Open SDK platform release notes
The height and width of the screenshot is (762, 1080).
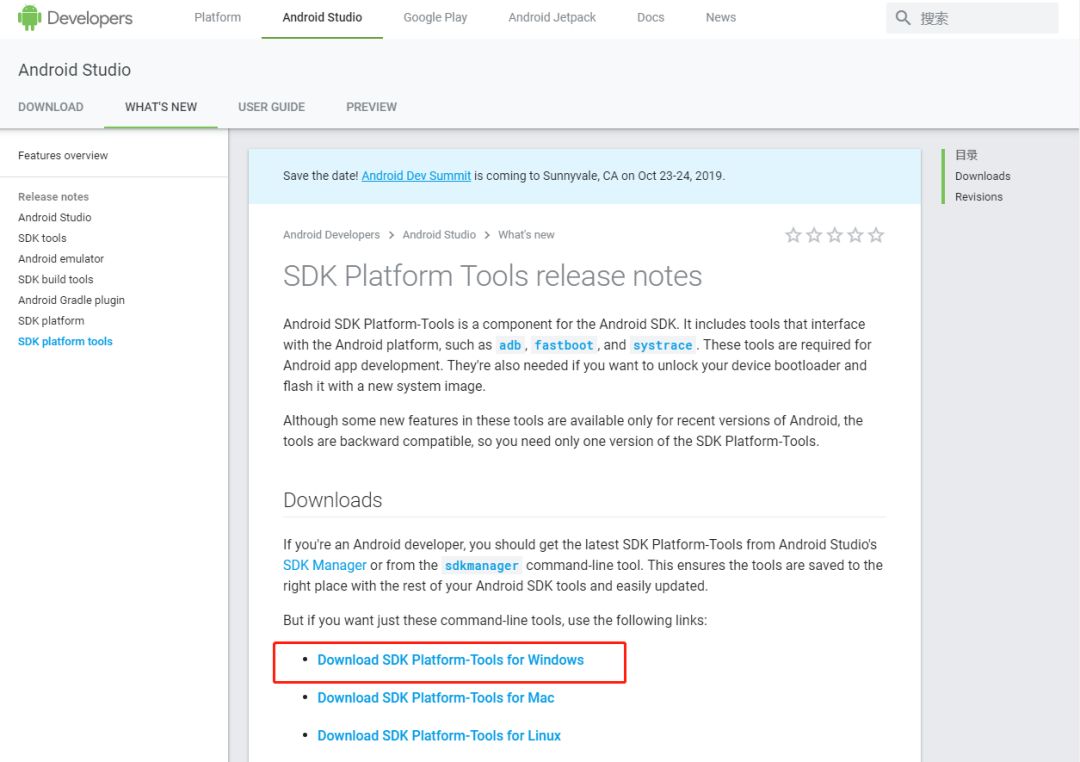pyautogui.click(x=51, y=321)
